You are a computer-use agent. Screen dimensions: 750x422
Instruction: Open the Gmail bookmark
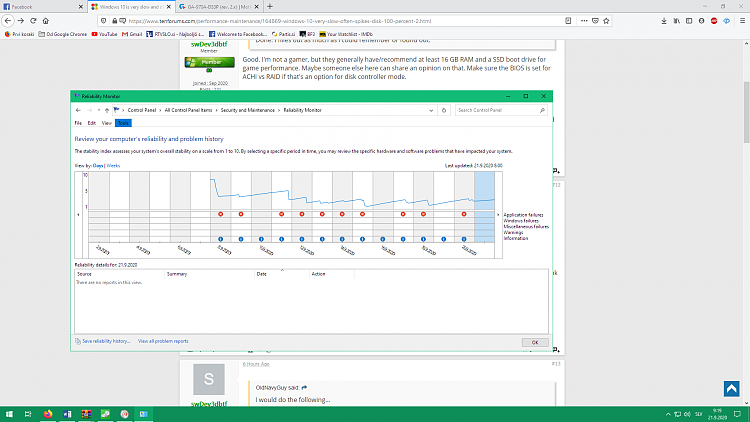(x=133, y=33)
